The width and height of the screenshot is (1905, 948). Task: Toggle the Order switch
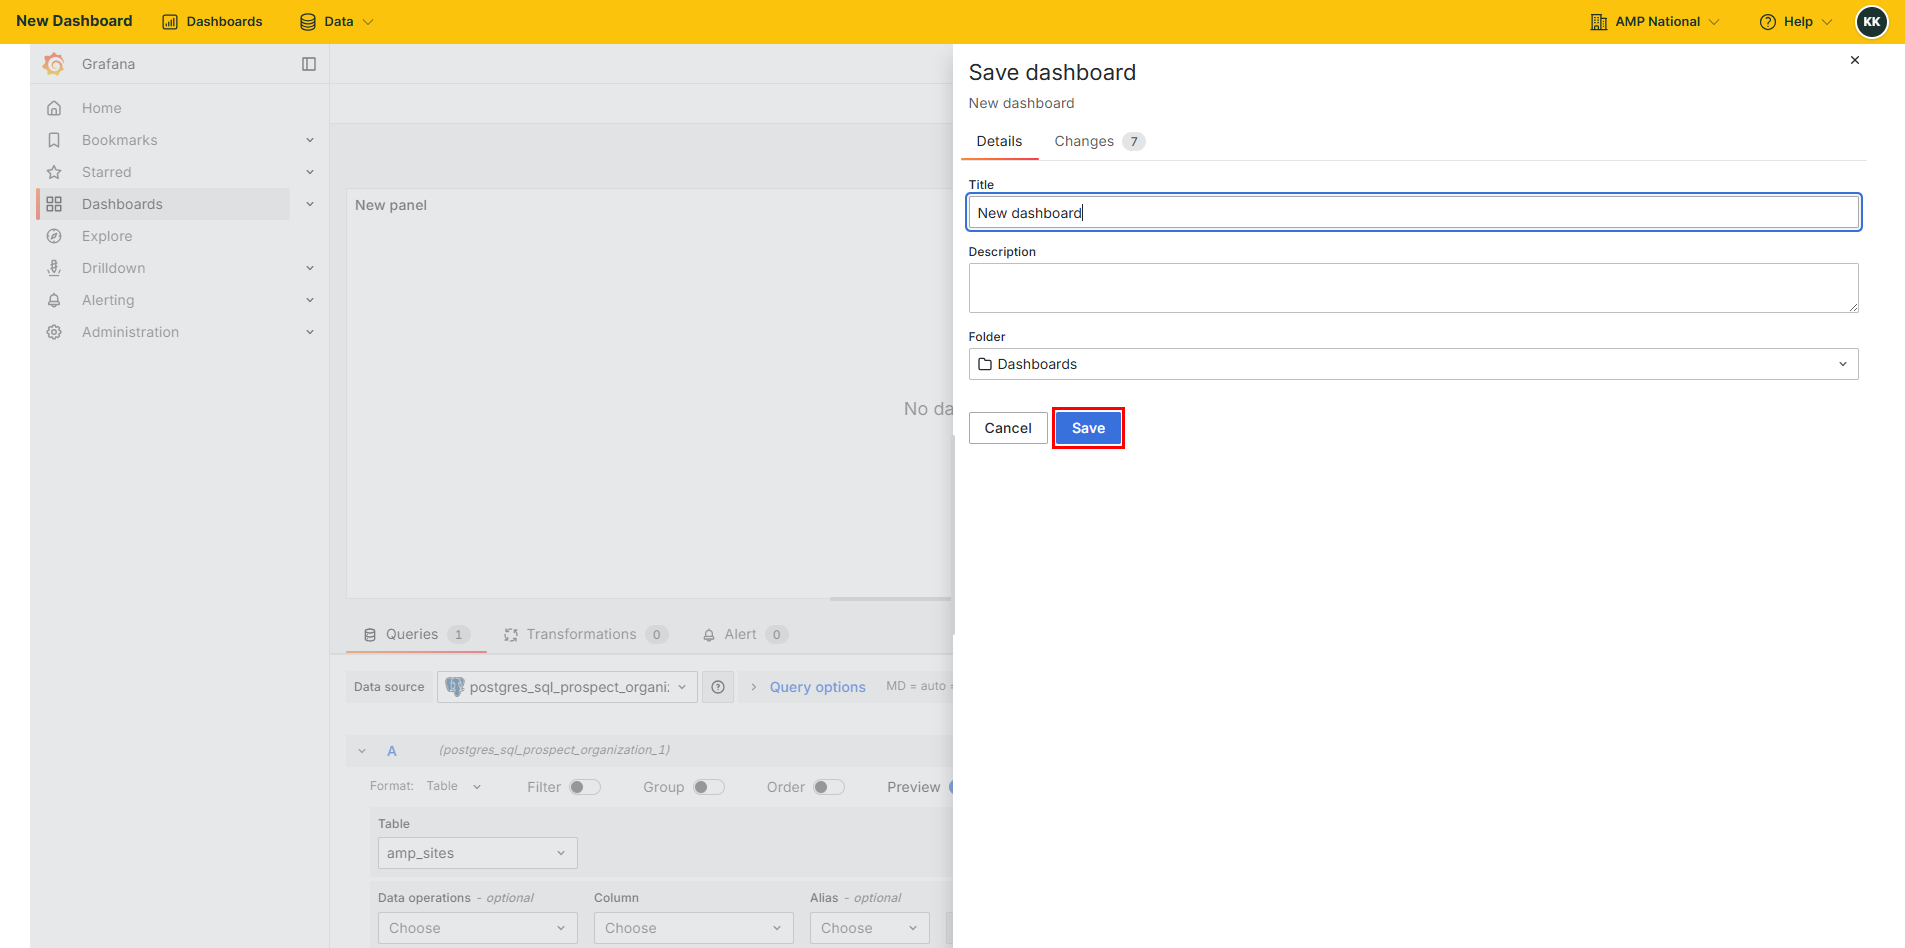click(829, 787)
